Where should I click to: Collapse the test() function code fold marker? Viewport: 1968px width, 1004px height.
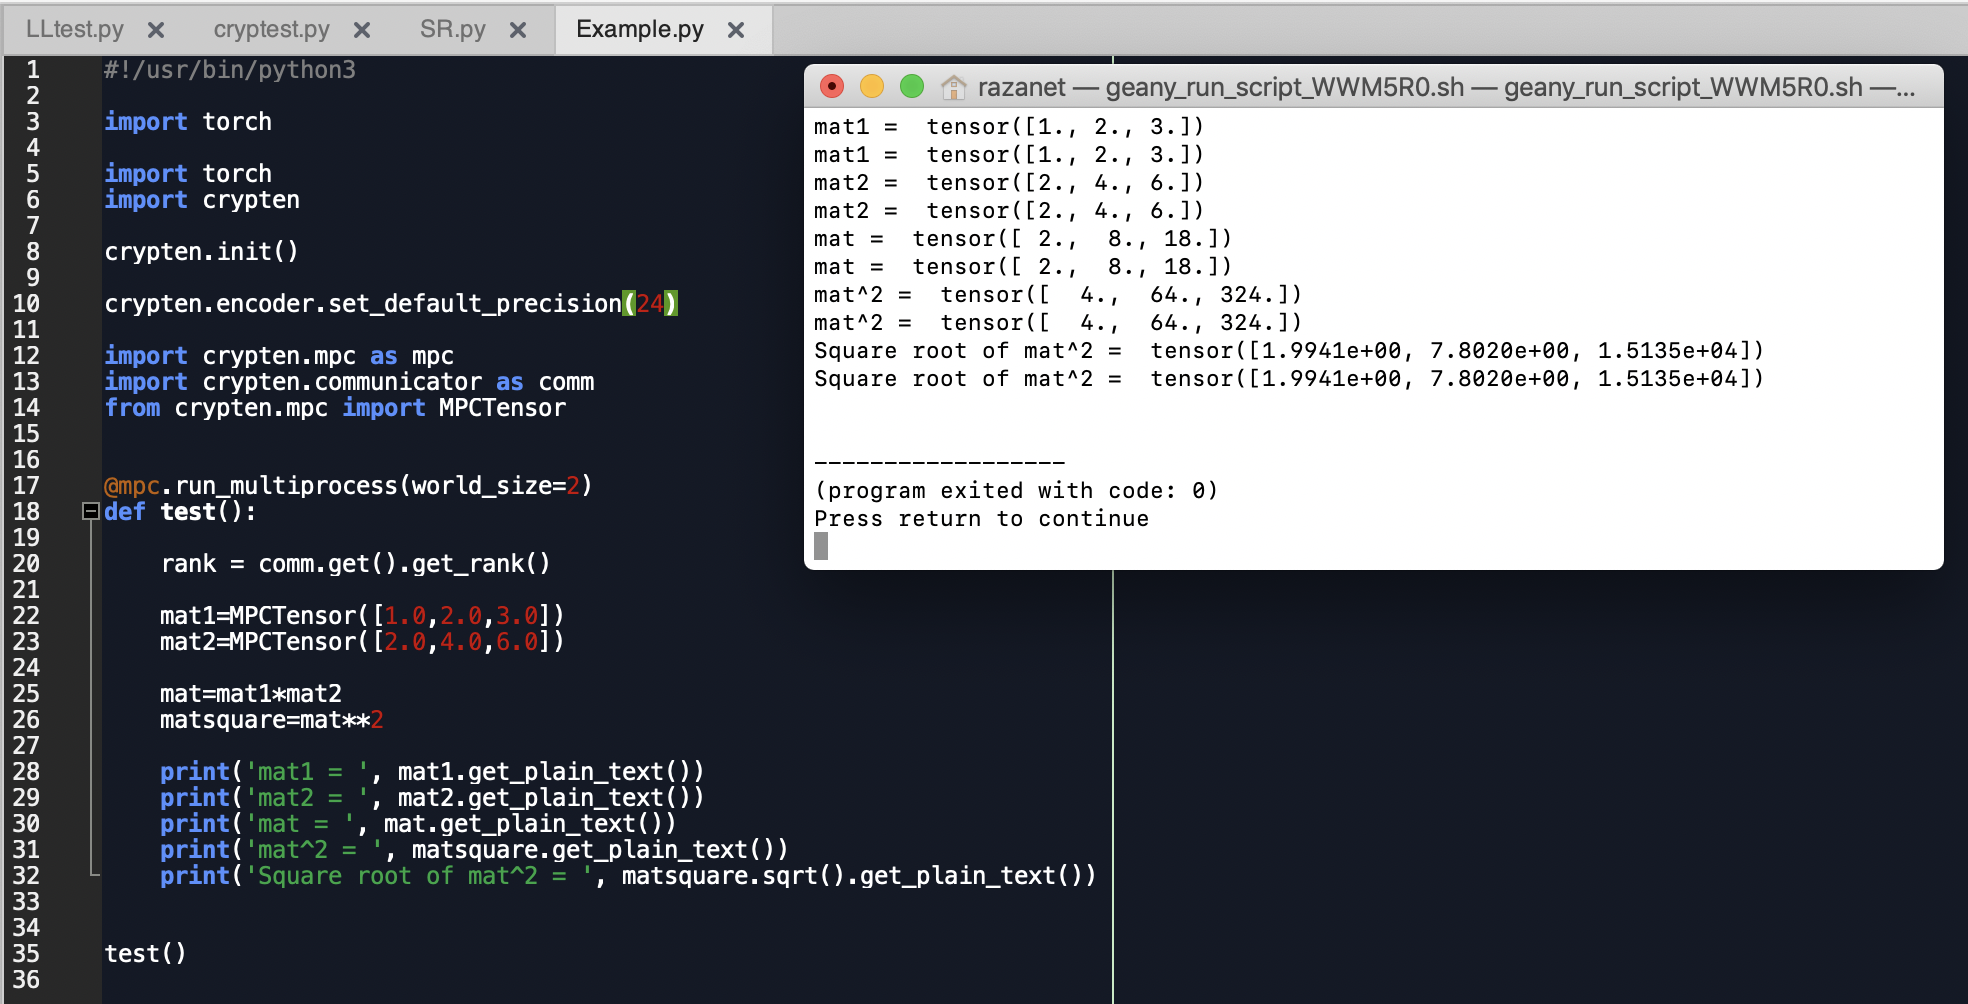pos(91,511)
